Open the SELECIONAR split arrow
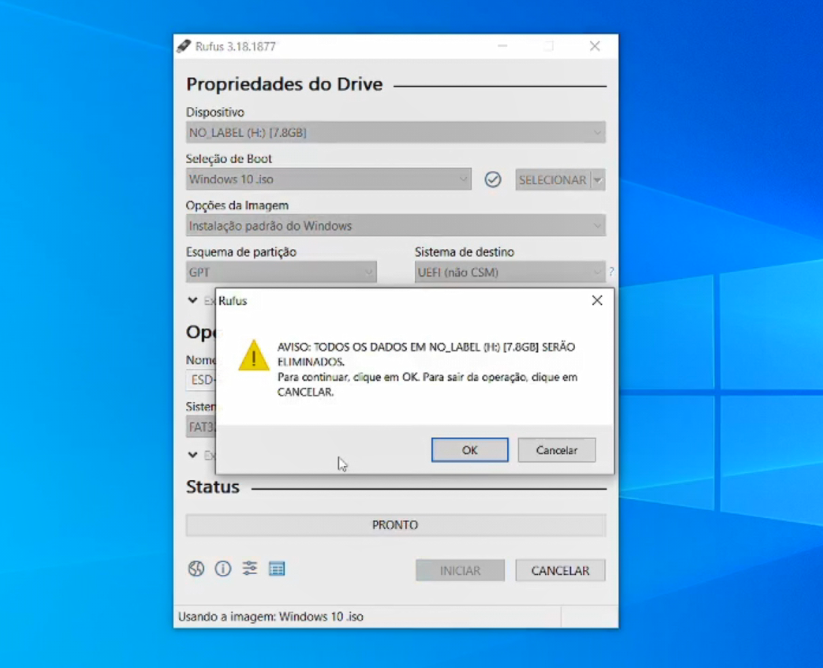 coord(598,179)
